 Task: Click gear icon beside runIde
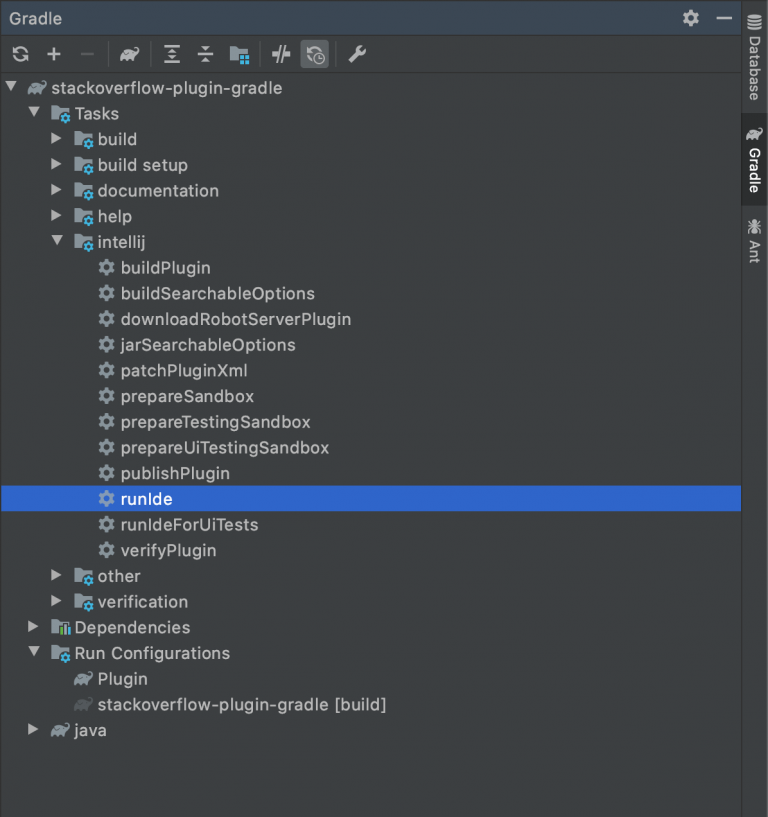pyautogui.click(x=106, y=499)
